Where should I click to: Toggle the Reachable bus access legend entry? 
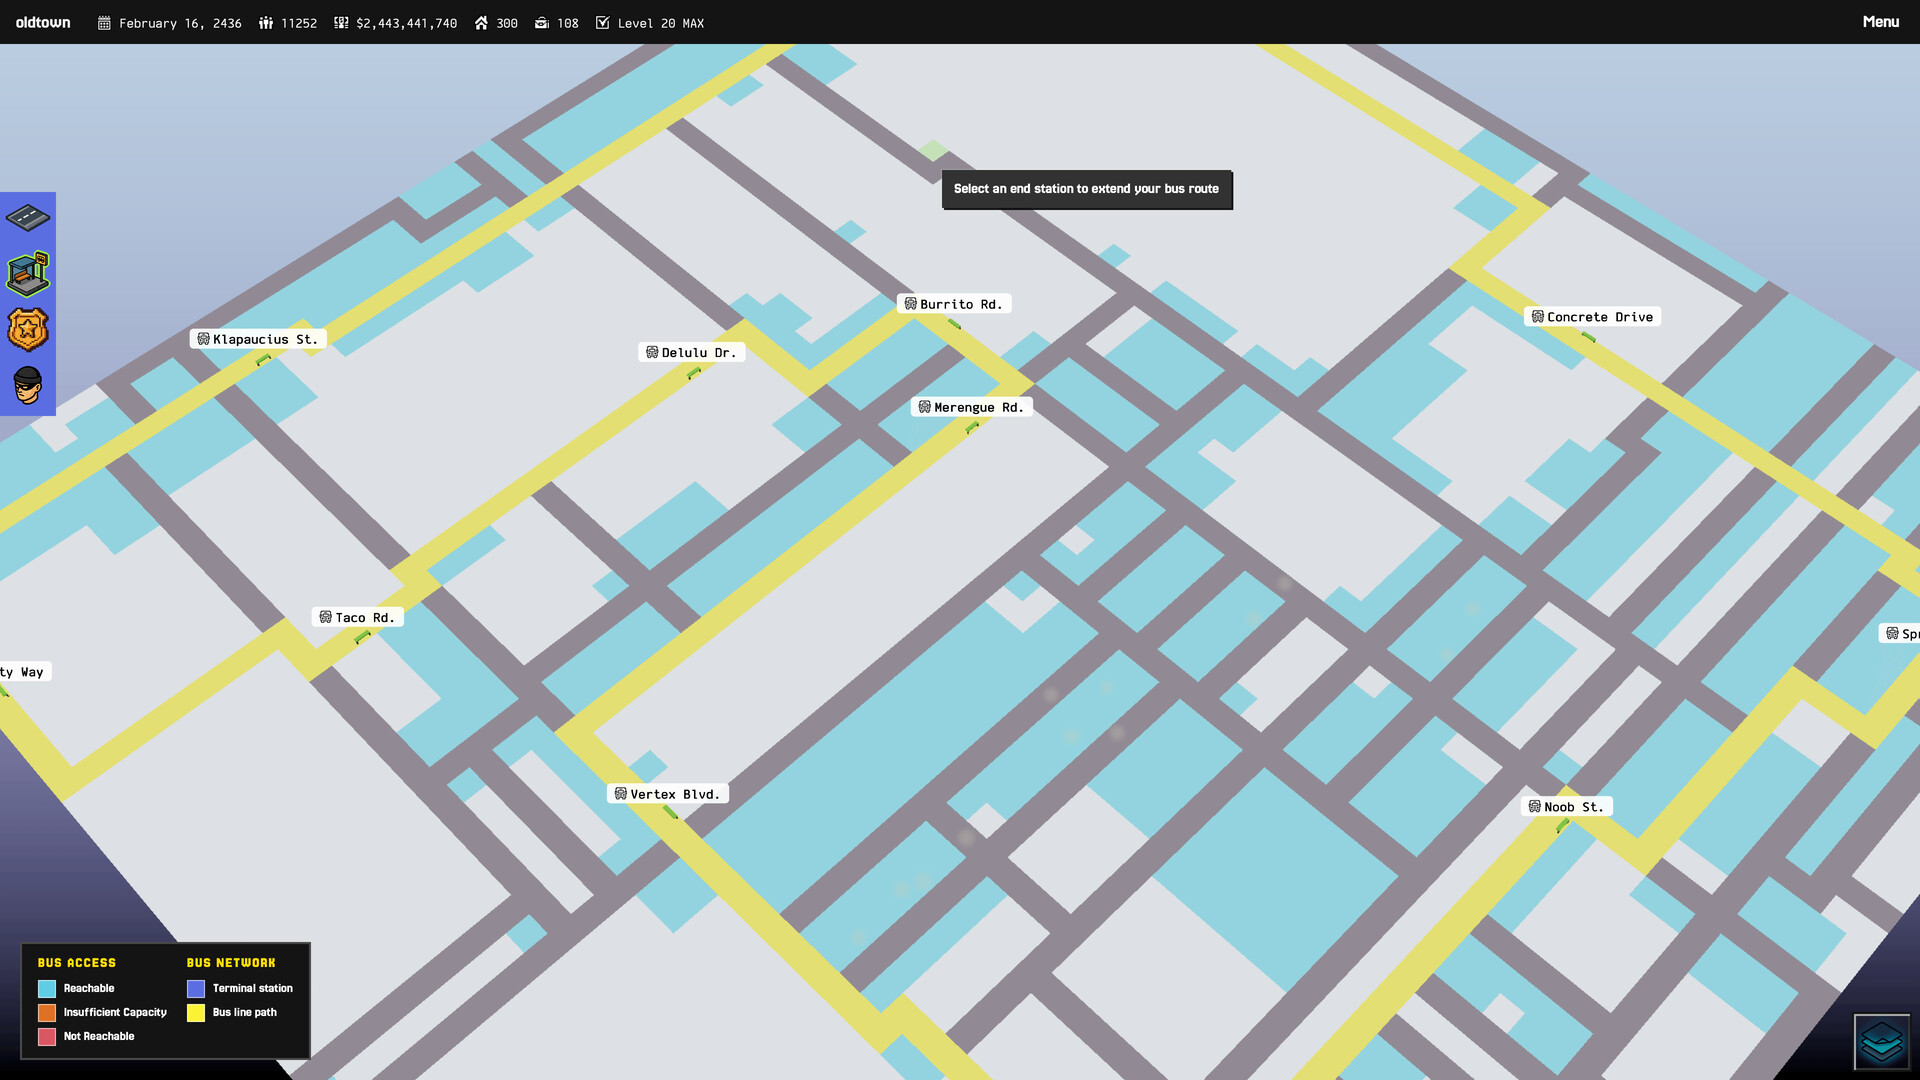(x=47, y=988)
